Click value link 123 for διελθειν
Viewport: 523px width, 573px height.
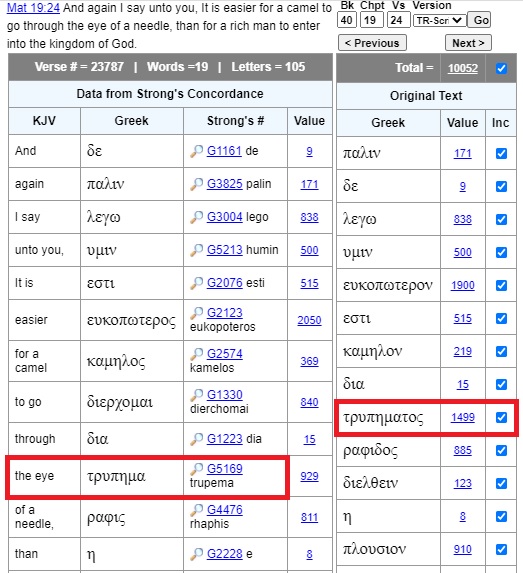click(x=463, y=483)
